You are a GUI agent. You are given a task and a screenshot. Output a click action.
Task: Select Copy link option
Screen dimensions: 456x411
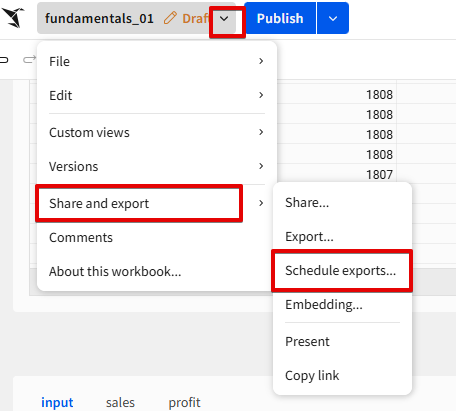click(x=342, y=375)
